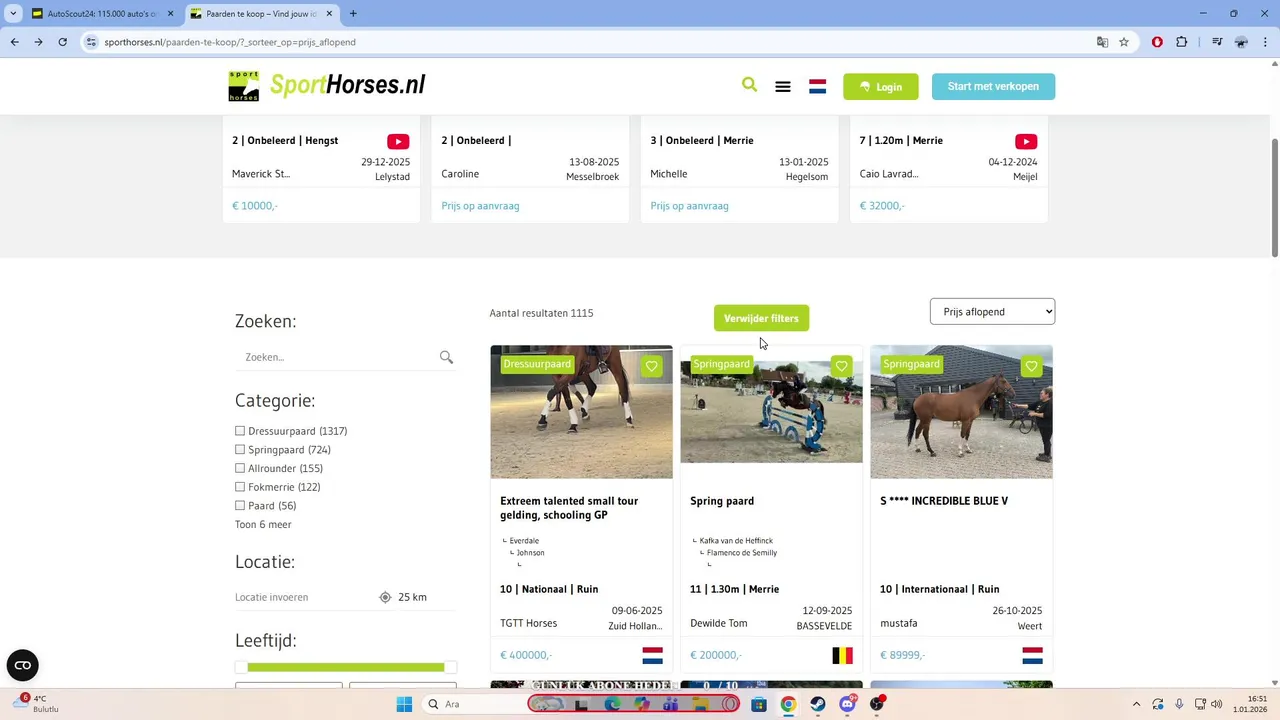
Task: Favorite the Spring paard listing
Action: tap(841, 366)
